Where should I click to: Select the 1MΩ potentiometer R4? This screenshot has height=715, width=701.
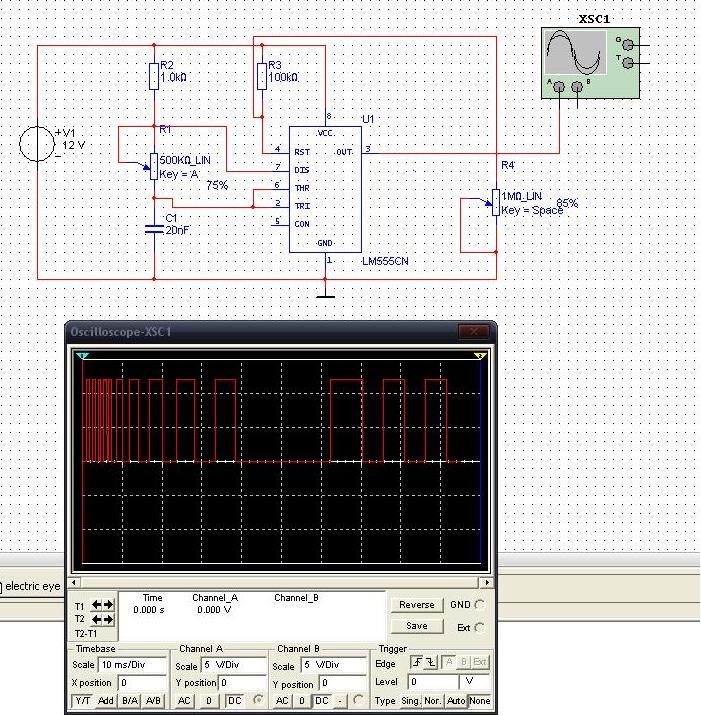496,203
